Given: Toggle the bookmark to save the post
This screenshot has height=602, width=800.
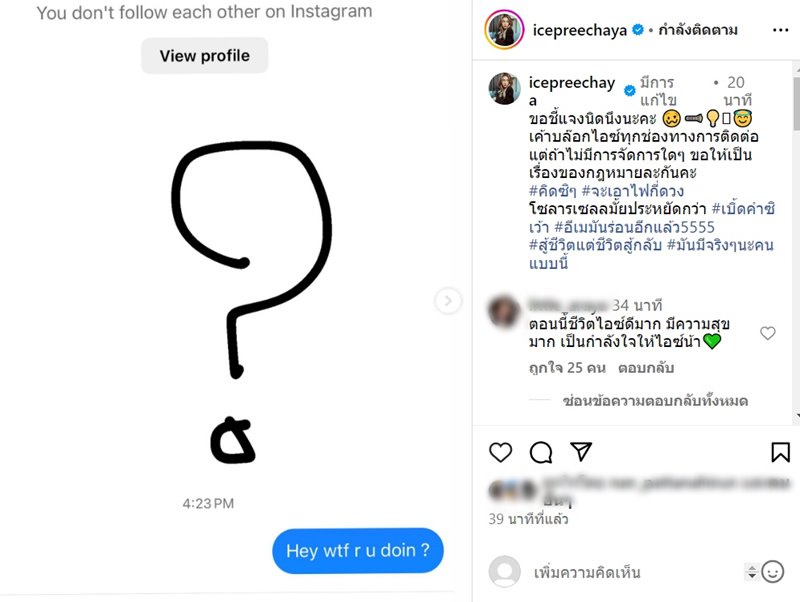Looking at the screenshot, I should click(x=780, y=452).
